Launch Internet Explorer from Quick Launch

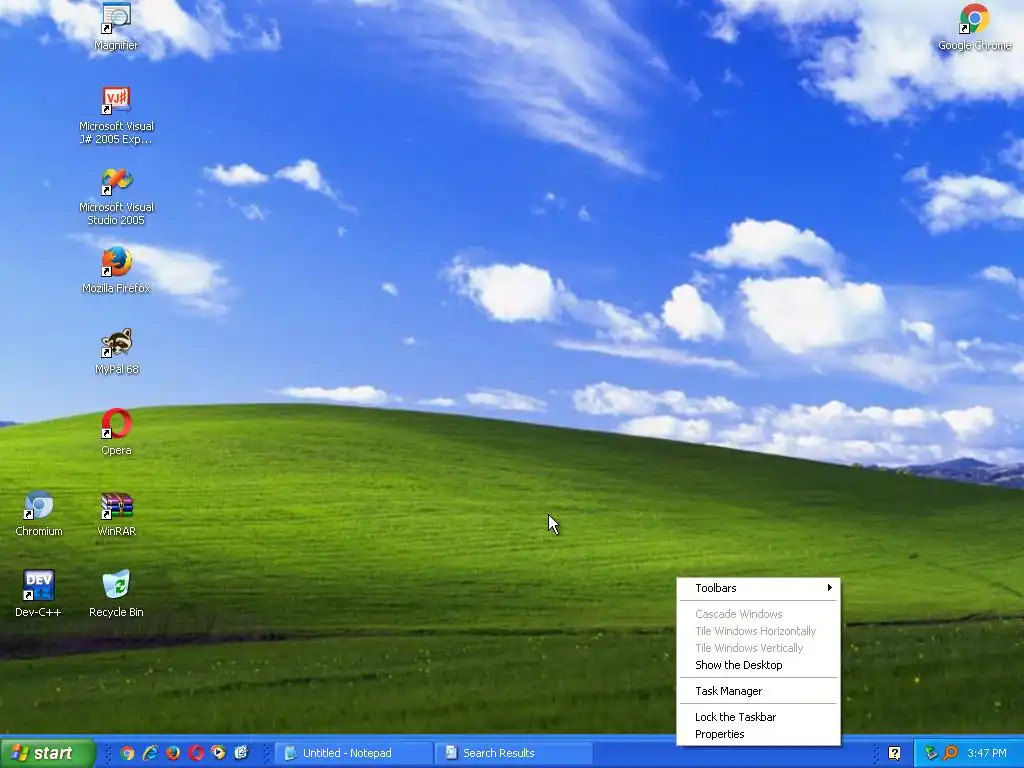coord(150,753)
